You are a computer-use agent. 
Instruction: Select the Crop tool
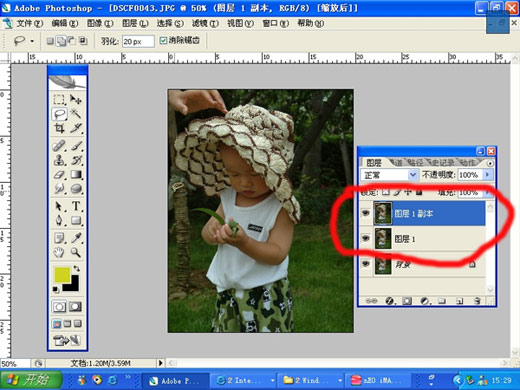[59, 128]
